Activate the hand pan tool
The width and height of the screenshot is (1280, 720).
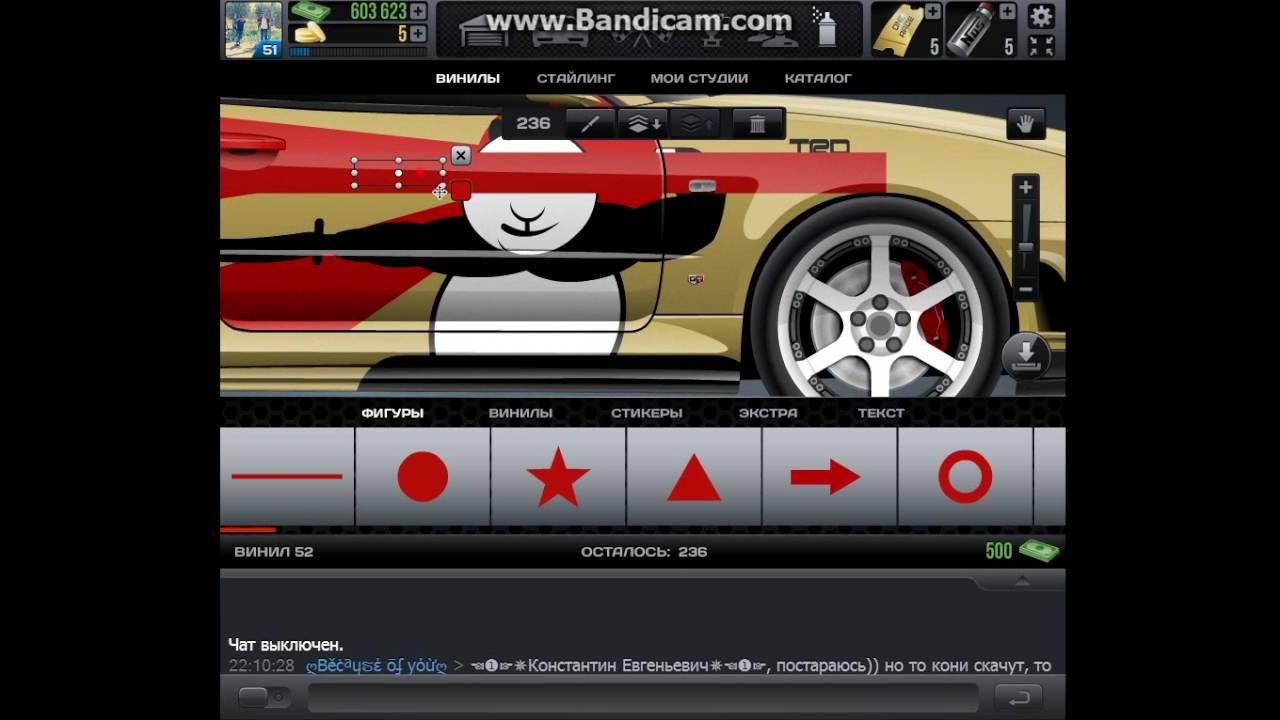(1025, 123)
